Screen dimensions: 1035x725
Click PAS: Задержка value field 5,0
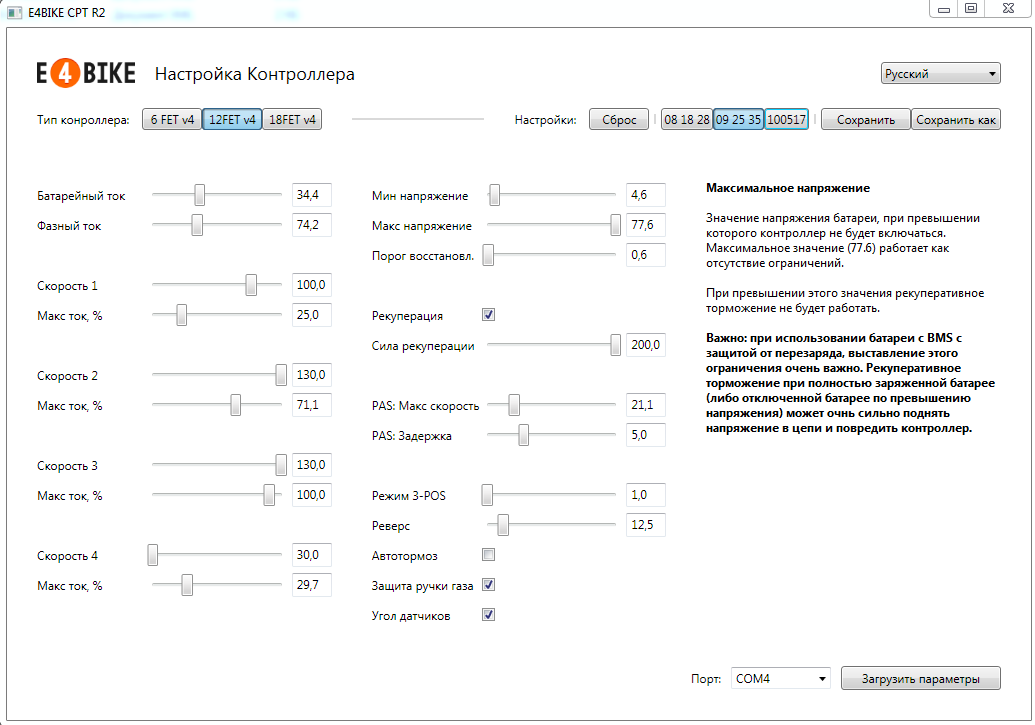[x=646, y=435]
